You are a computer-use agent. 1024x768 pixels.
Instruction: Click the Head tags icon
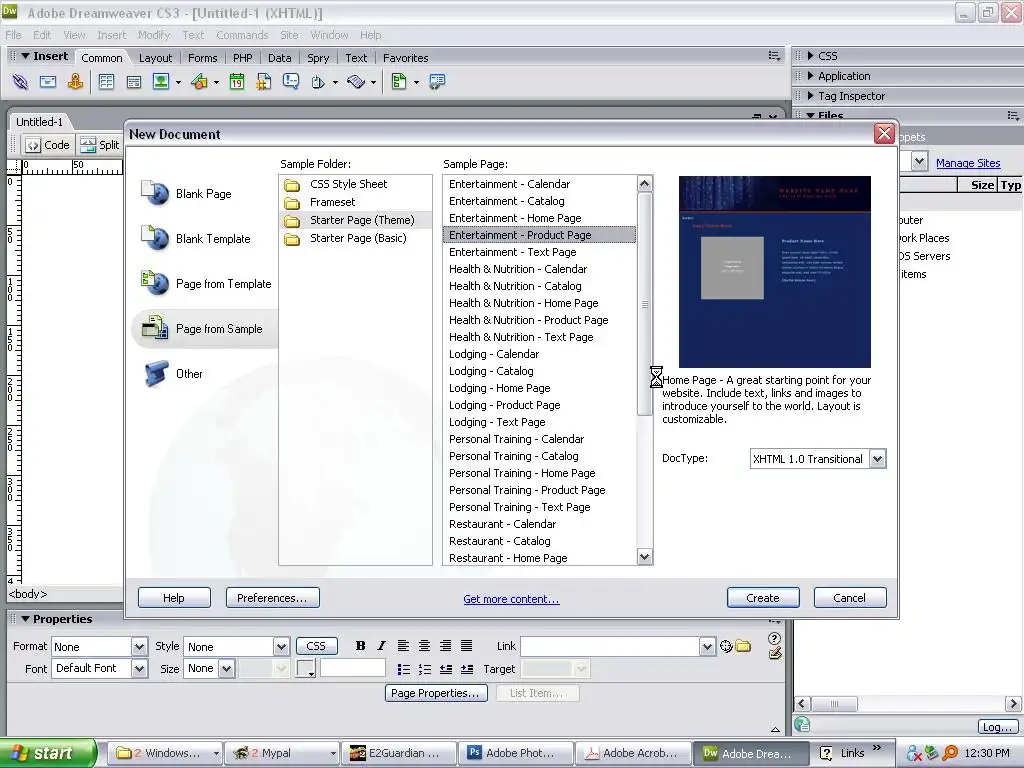tap(318, 82)
